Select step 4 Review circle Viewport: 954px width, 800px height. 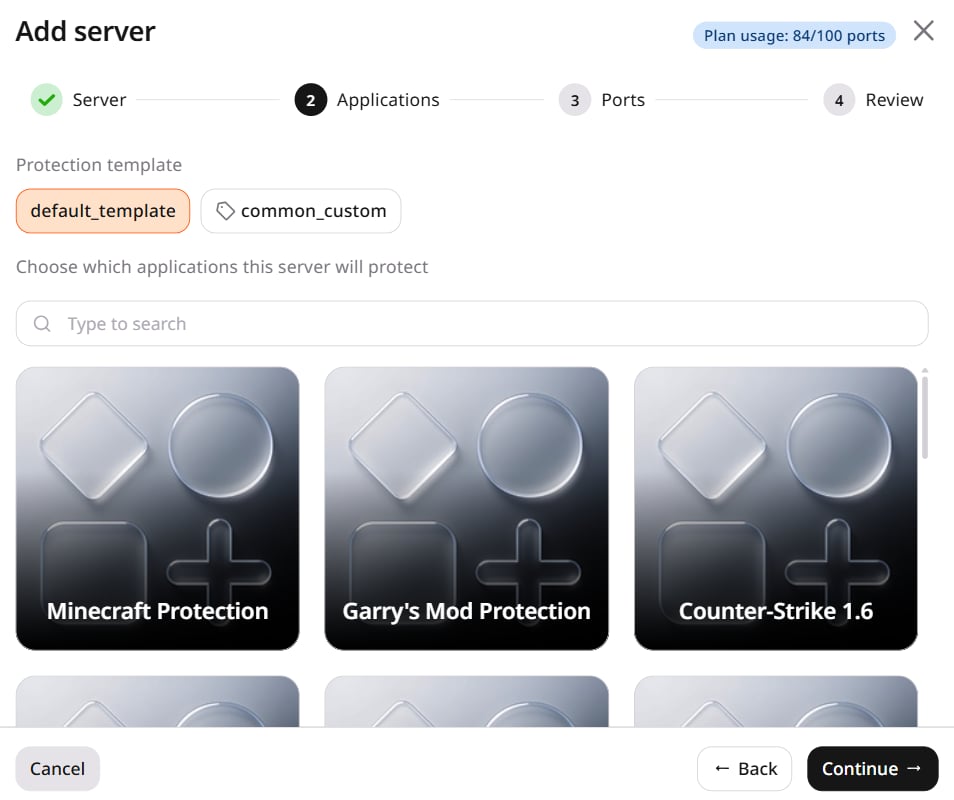(x=839, y=100)
